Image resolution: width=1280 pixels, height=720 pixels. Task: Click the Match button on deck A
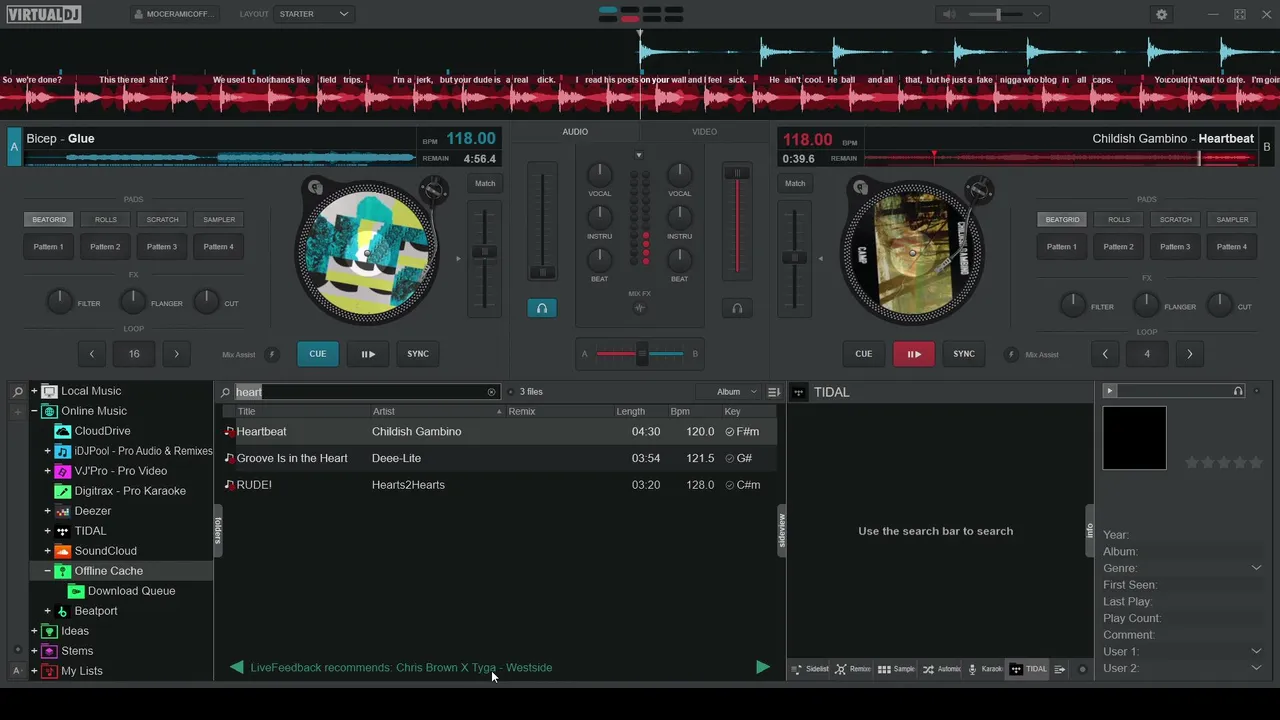[x=485, y=183]
